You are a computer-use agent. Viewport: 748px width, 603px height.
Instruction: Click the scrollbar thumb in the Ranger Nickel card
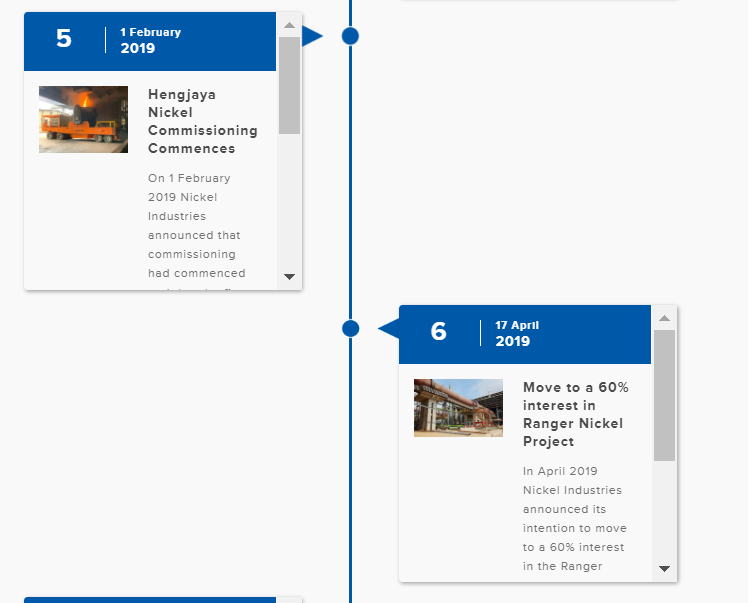pyautogui.click(x=664, y=395)
